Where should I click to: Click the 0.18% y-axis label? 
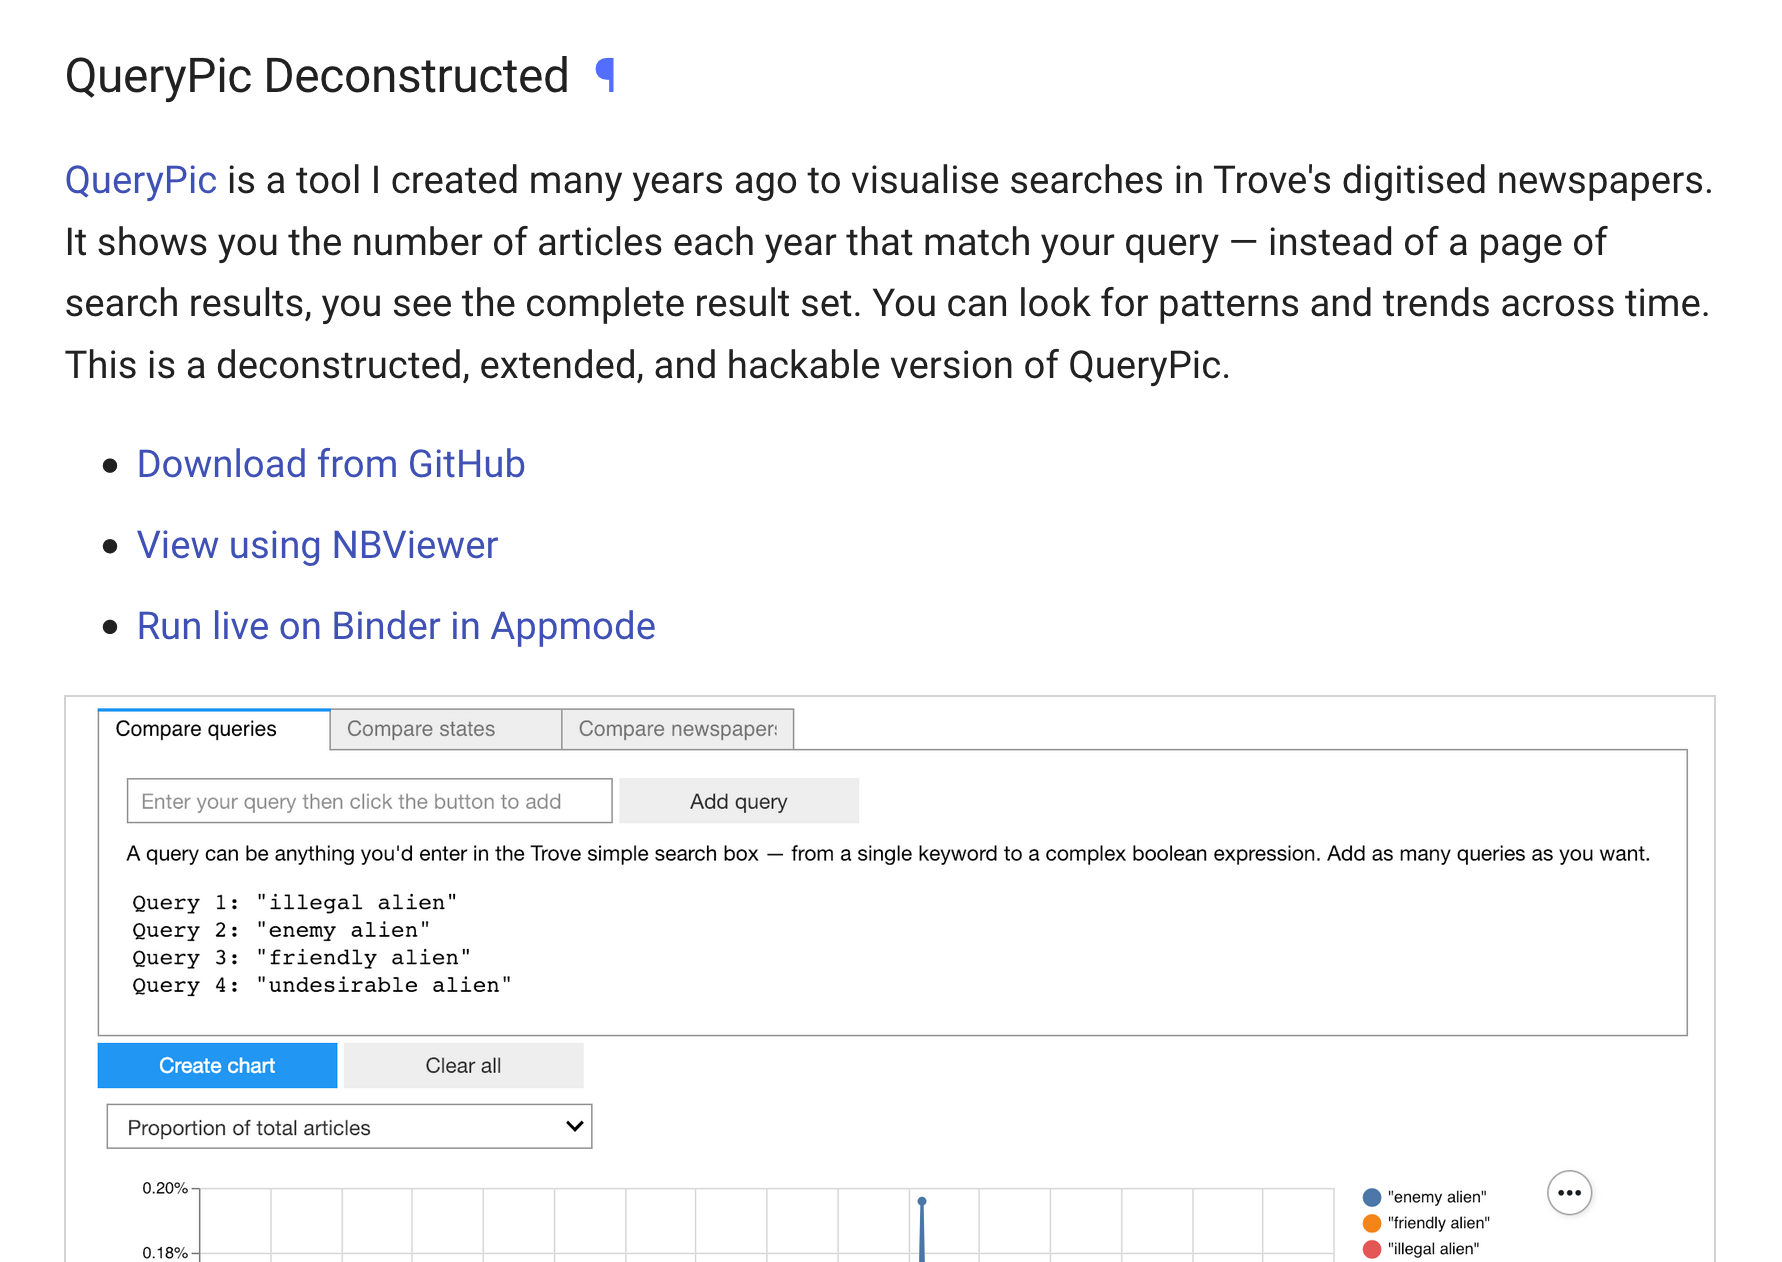pyautogui.click(x=164, y=1252)
